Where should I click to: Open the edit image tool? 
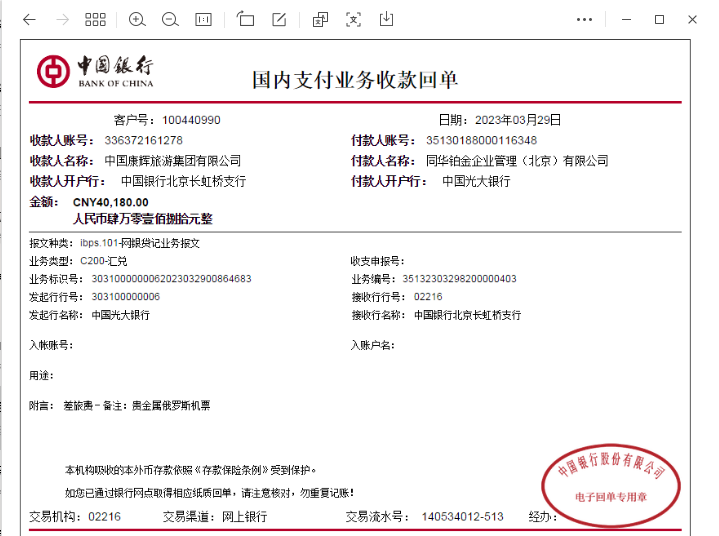pos(279,19)
